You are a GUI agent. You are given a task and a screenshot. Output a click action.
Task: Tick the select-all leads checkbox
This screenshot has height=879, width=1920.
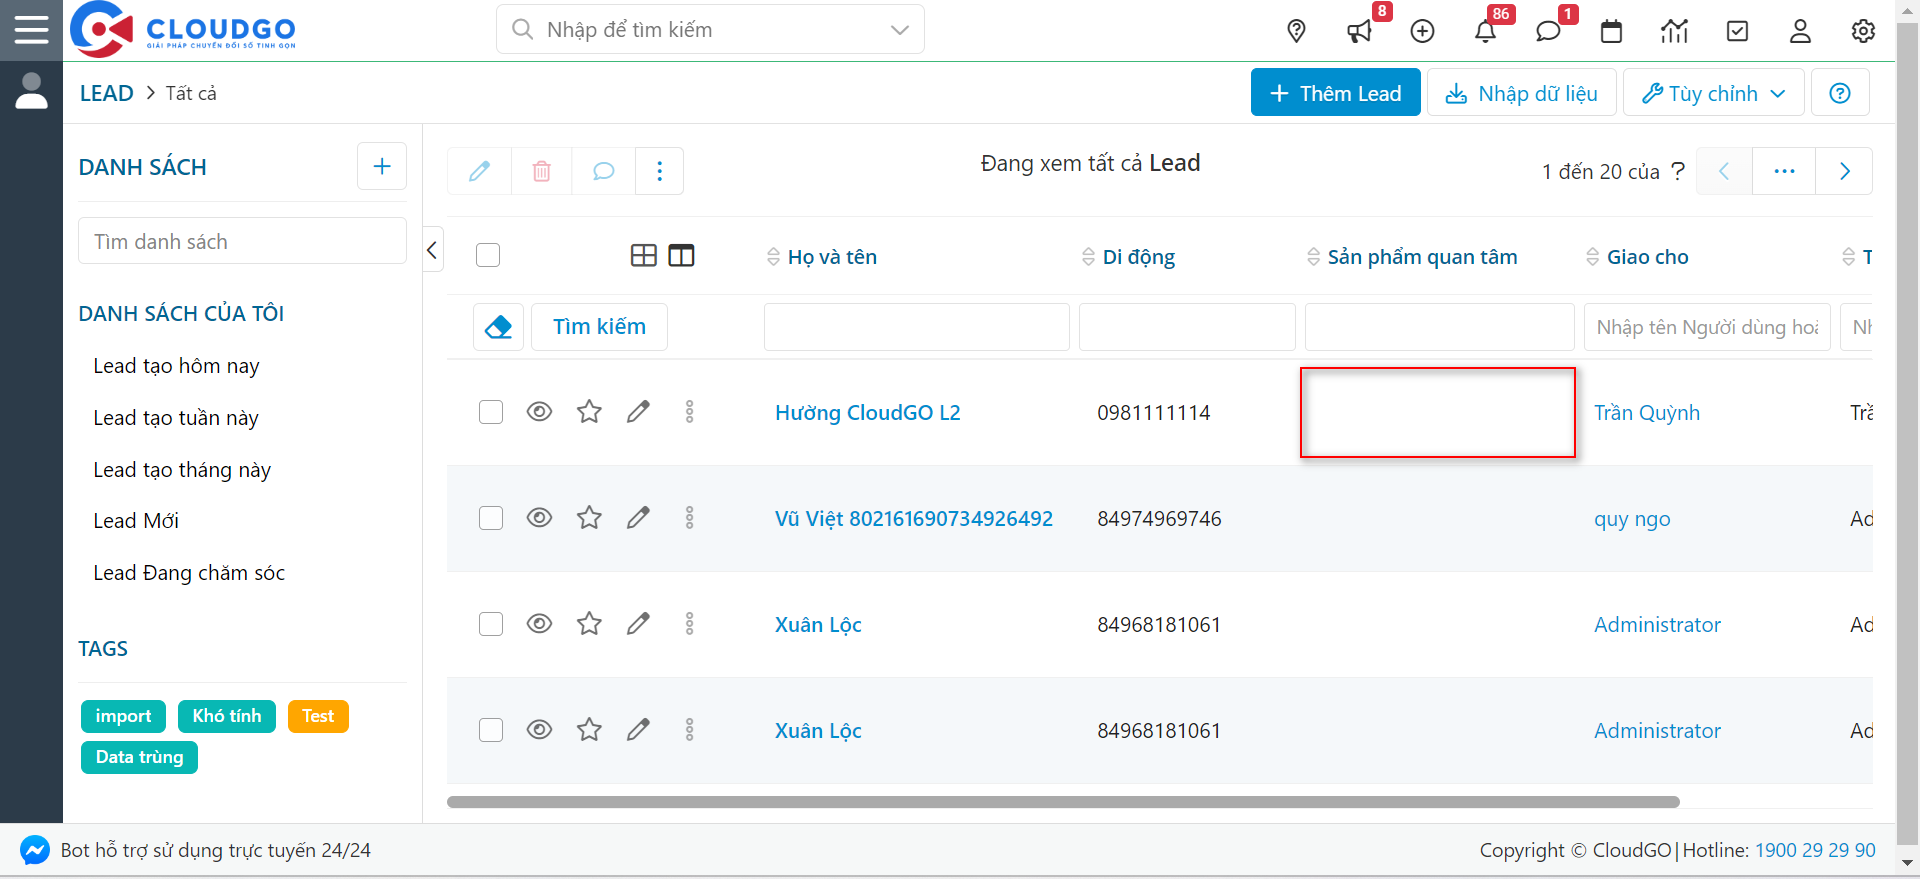tap(488, 256)
